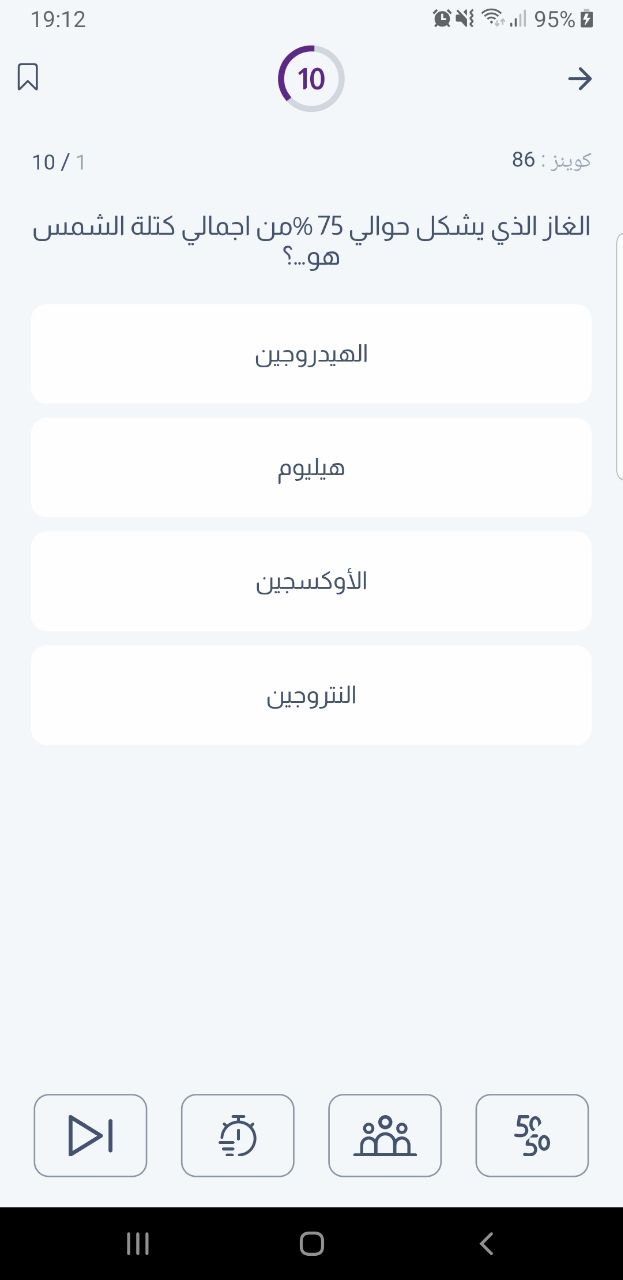
Task: Go to the Android home screen
Action: click(311, 1243)
